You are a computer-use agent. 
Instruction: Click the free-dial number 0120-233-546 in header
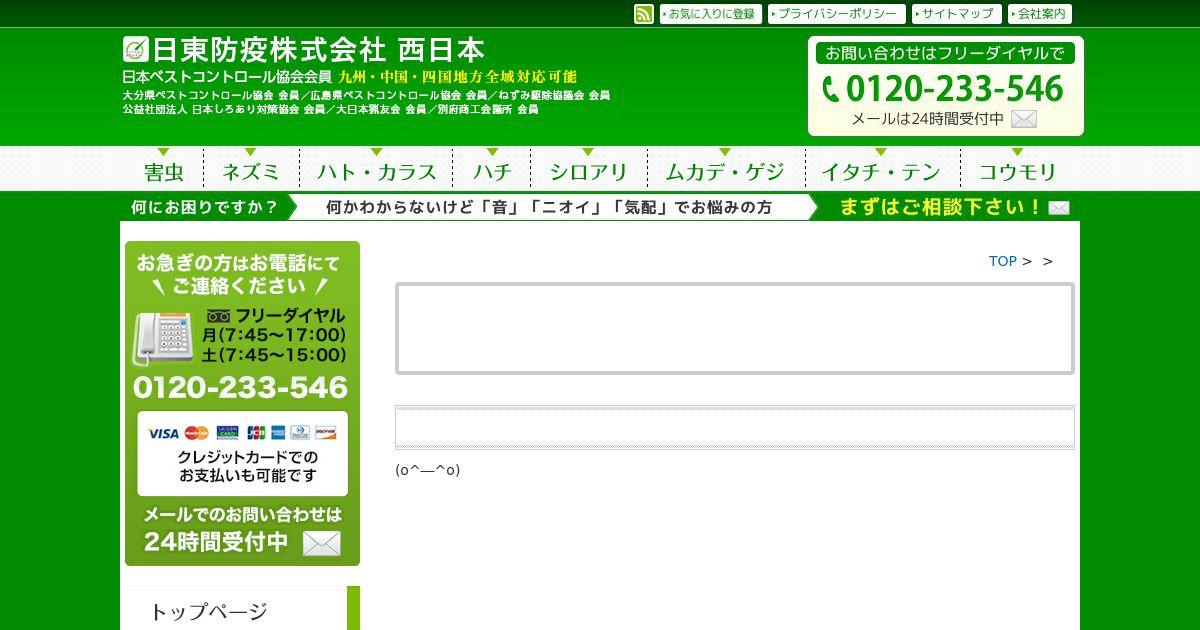pyautogui.click(x=954, y=89)
